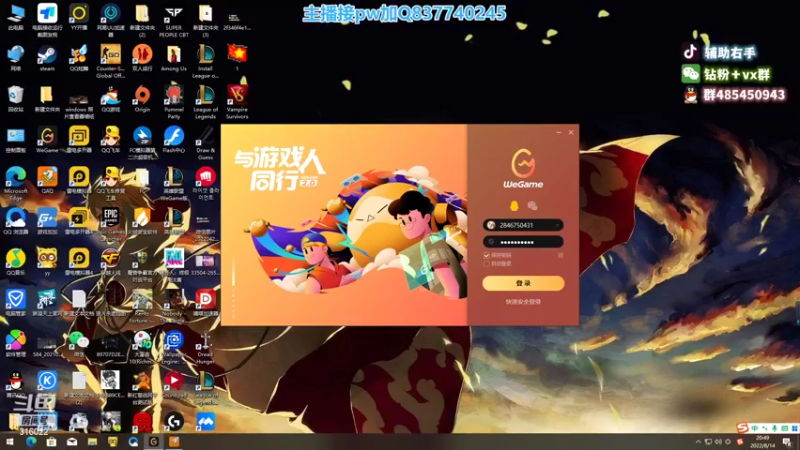Open the Recycle Bin icon
Image resolution: width=800 pixels, height=450 pixels.
coord(15,99)
